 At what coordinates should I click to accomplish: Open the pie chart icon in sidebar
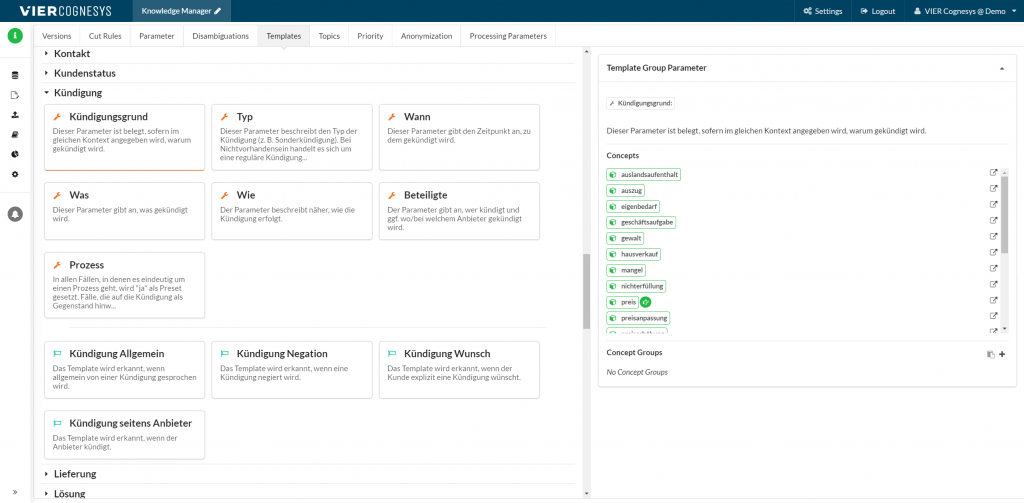[15, 154]
